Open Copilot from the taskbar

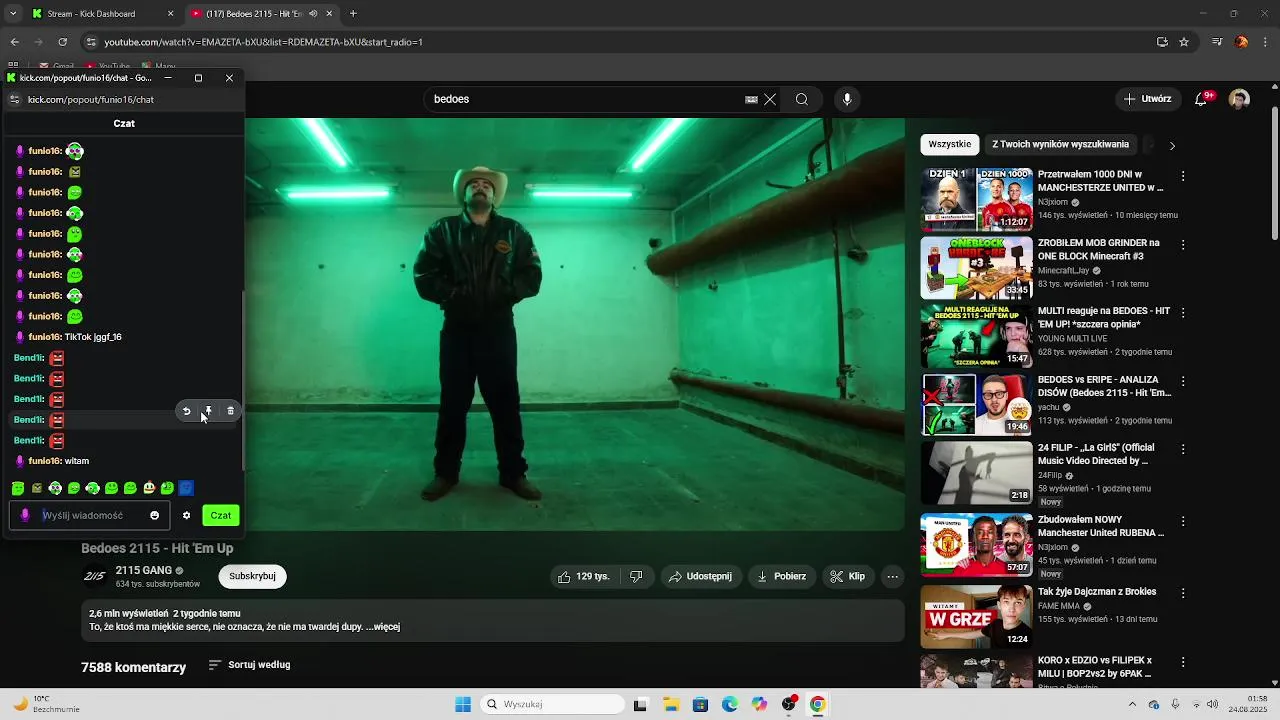coord(759,704)
